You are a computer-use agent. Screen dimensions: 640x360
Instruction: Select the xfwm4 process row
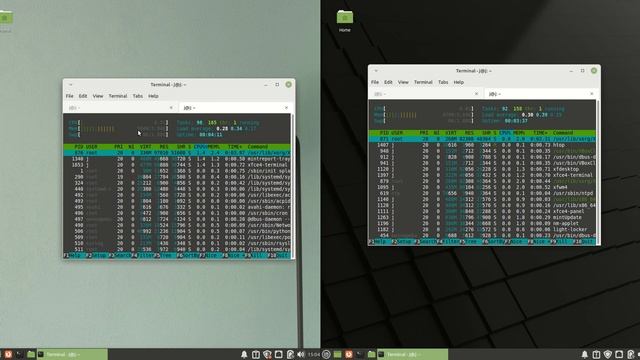pos(482,187)
